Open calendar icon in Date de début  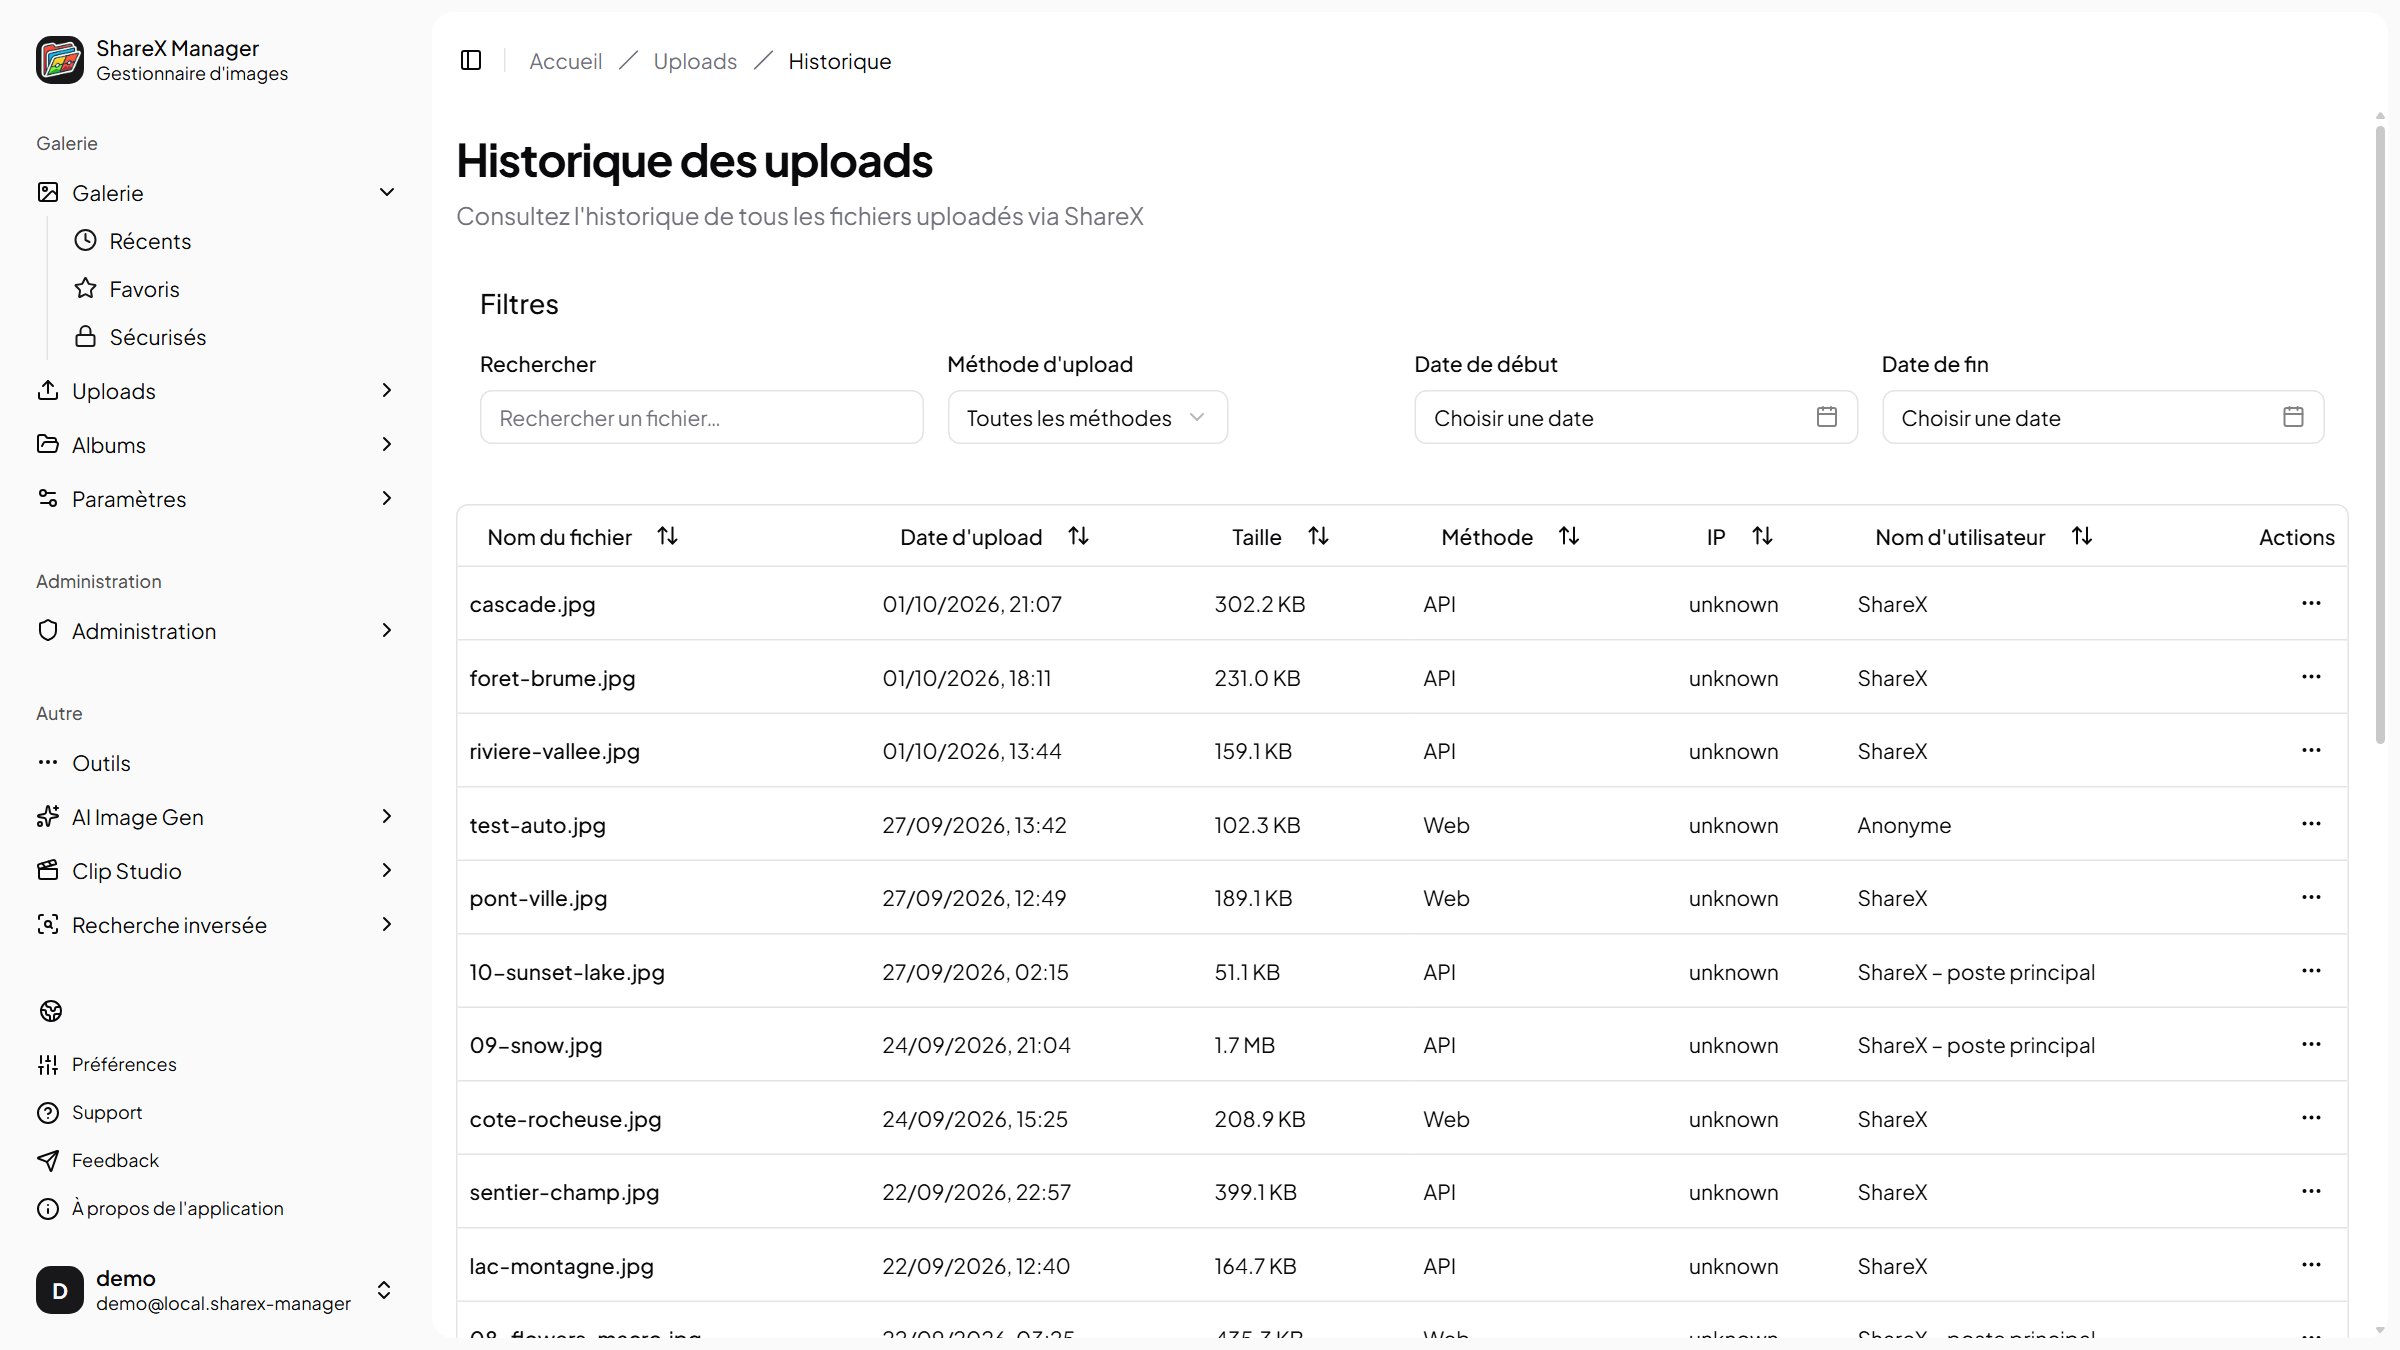1826,417
